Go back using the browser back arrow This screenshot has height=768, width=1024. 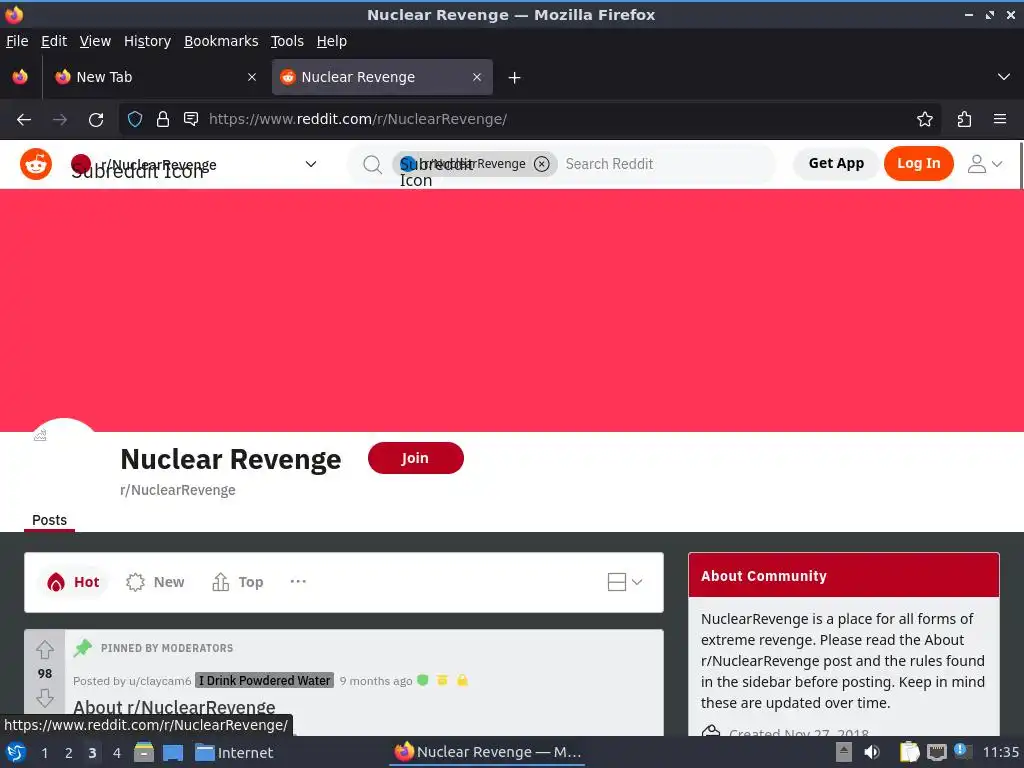(24, 120)
